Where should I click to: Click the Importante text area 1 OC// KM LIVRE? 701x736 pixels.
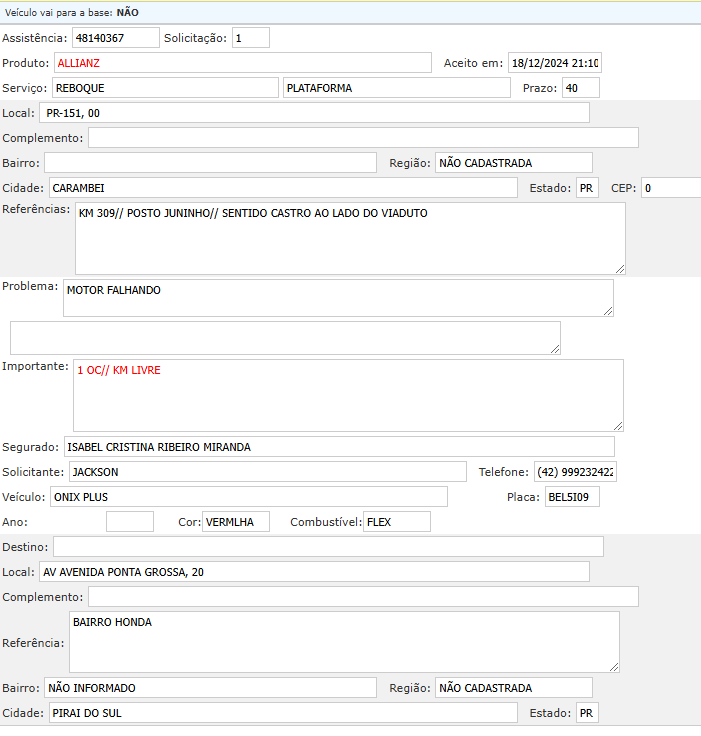[x=348, y=396]
